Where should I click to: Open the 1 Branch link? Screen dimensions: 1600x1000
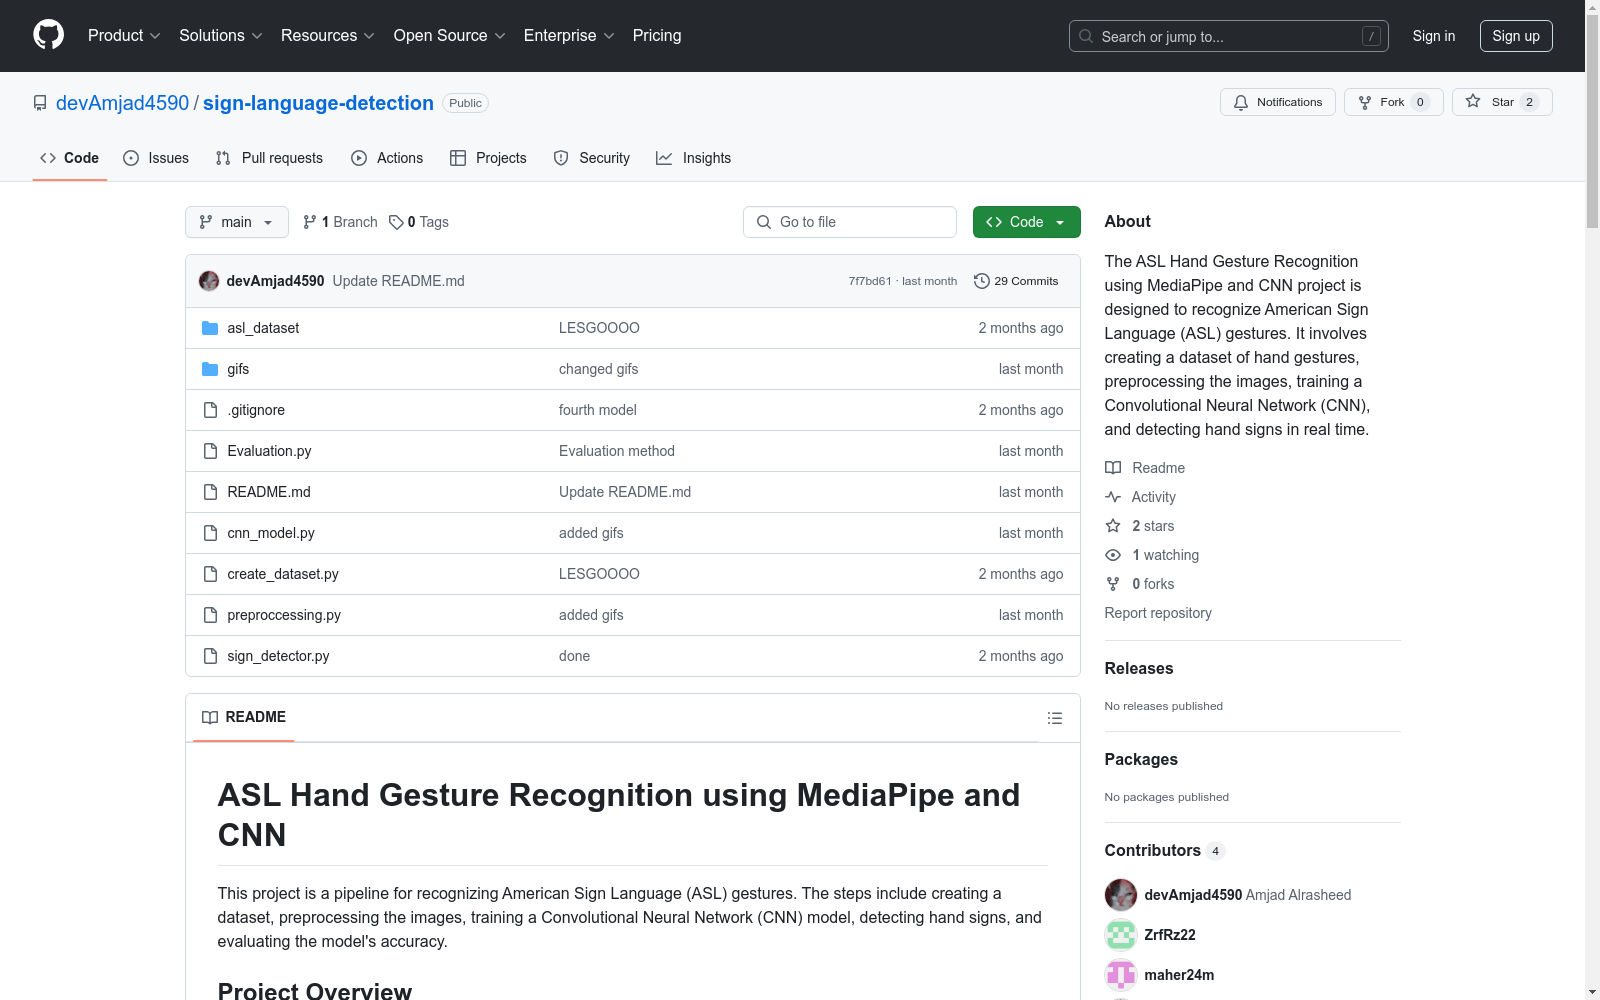[340, 222]
